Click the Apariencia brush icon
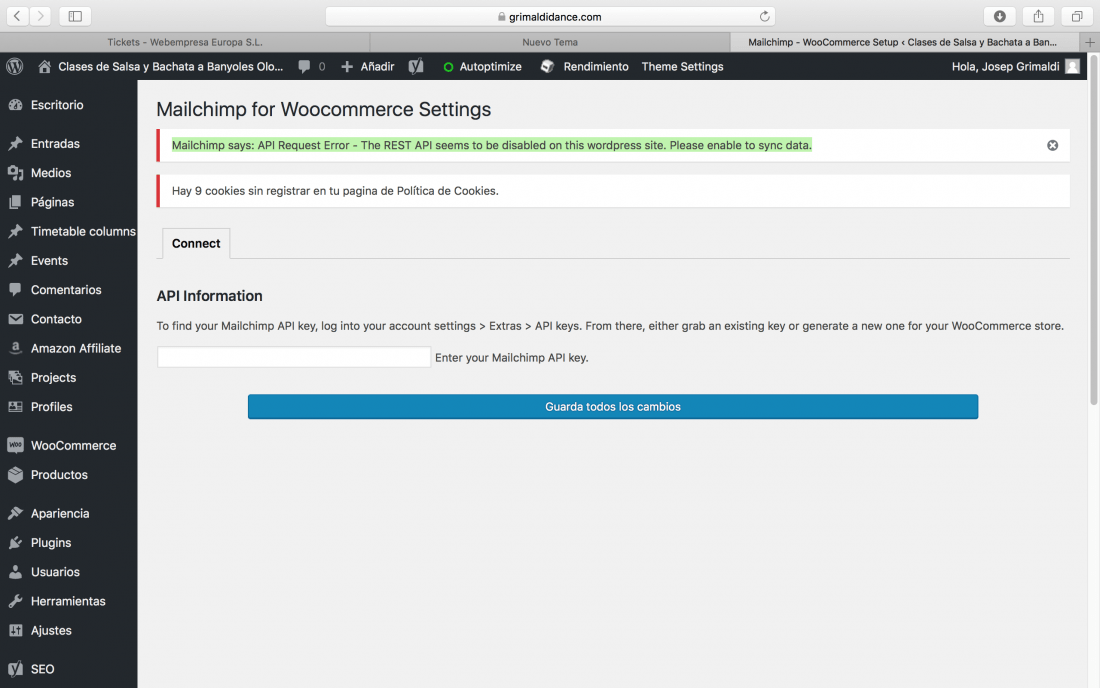The image size is (1100, 688). [x=15, y=513]
